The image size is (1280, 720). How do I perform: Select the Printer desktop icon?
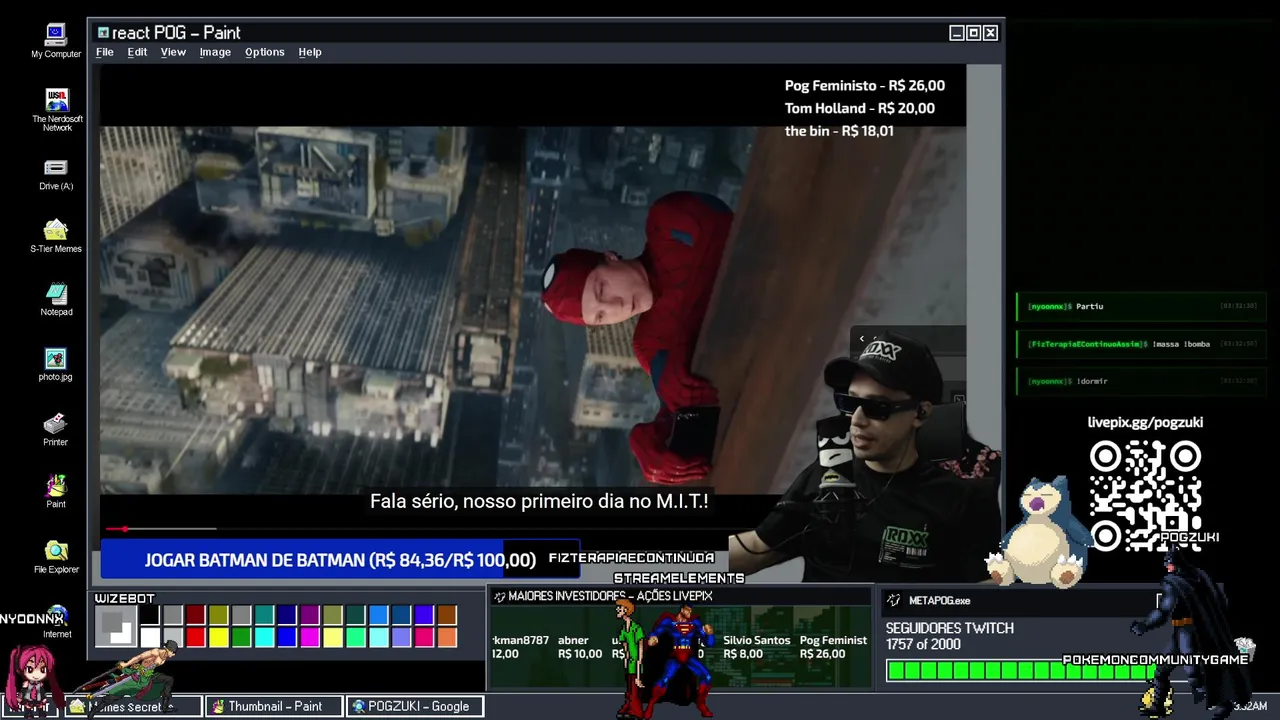56,429
